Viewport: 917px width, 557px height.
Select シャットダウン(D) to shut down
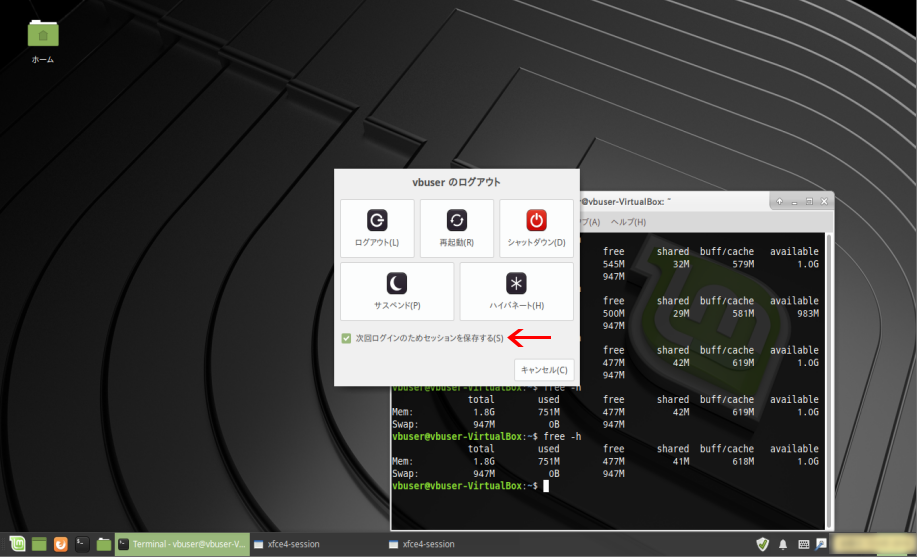(536, 228)
